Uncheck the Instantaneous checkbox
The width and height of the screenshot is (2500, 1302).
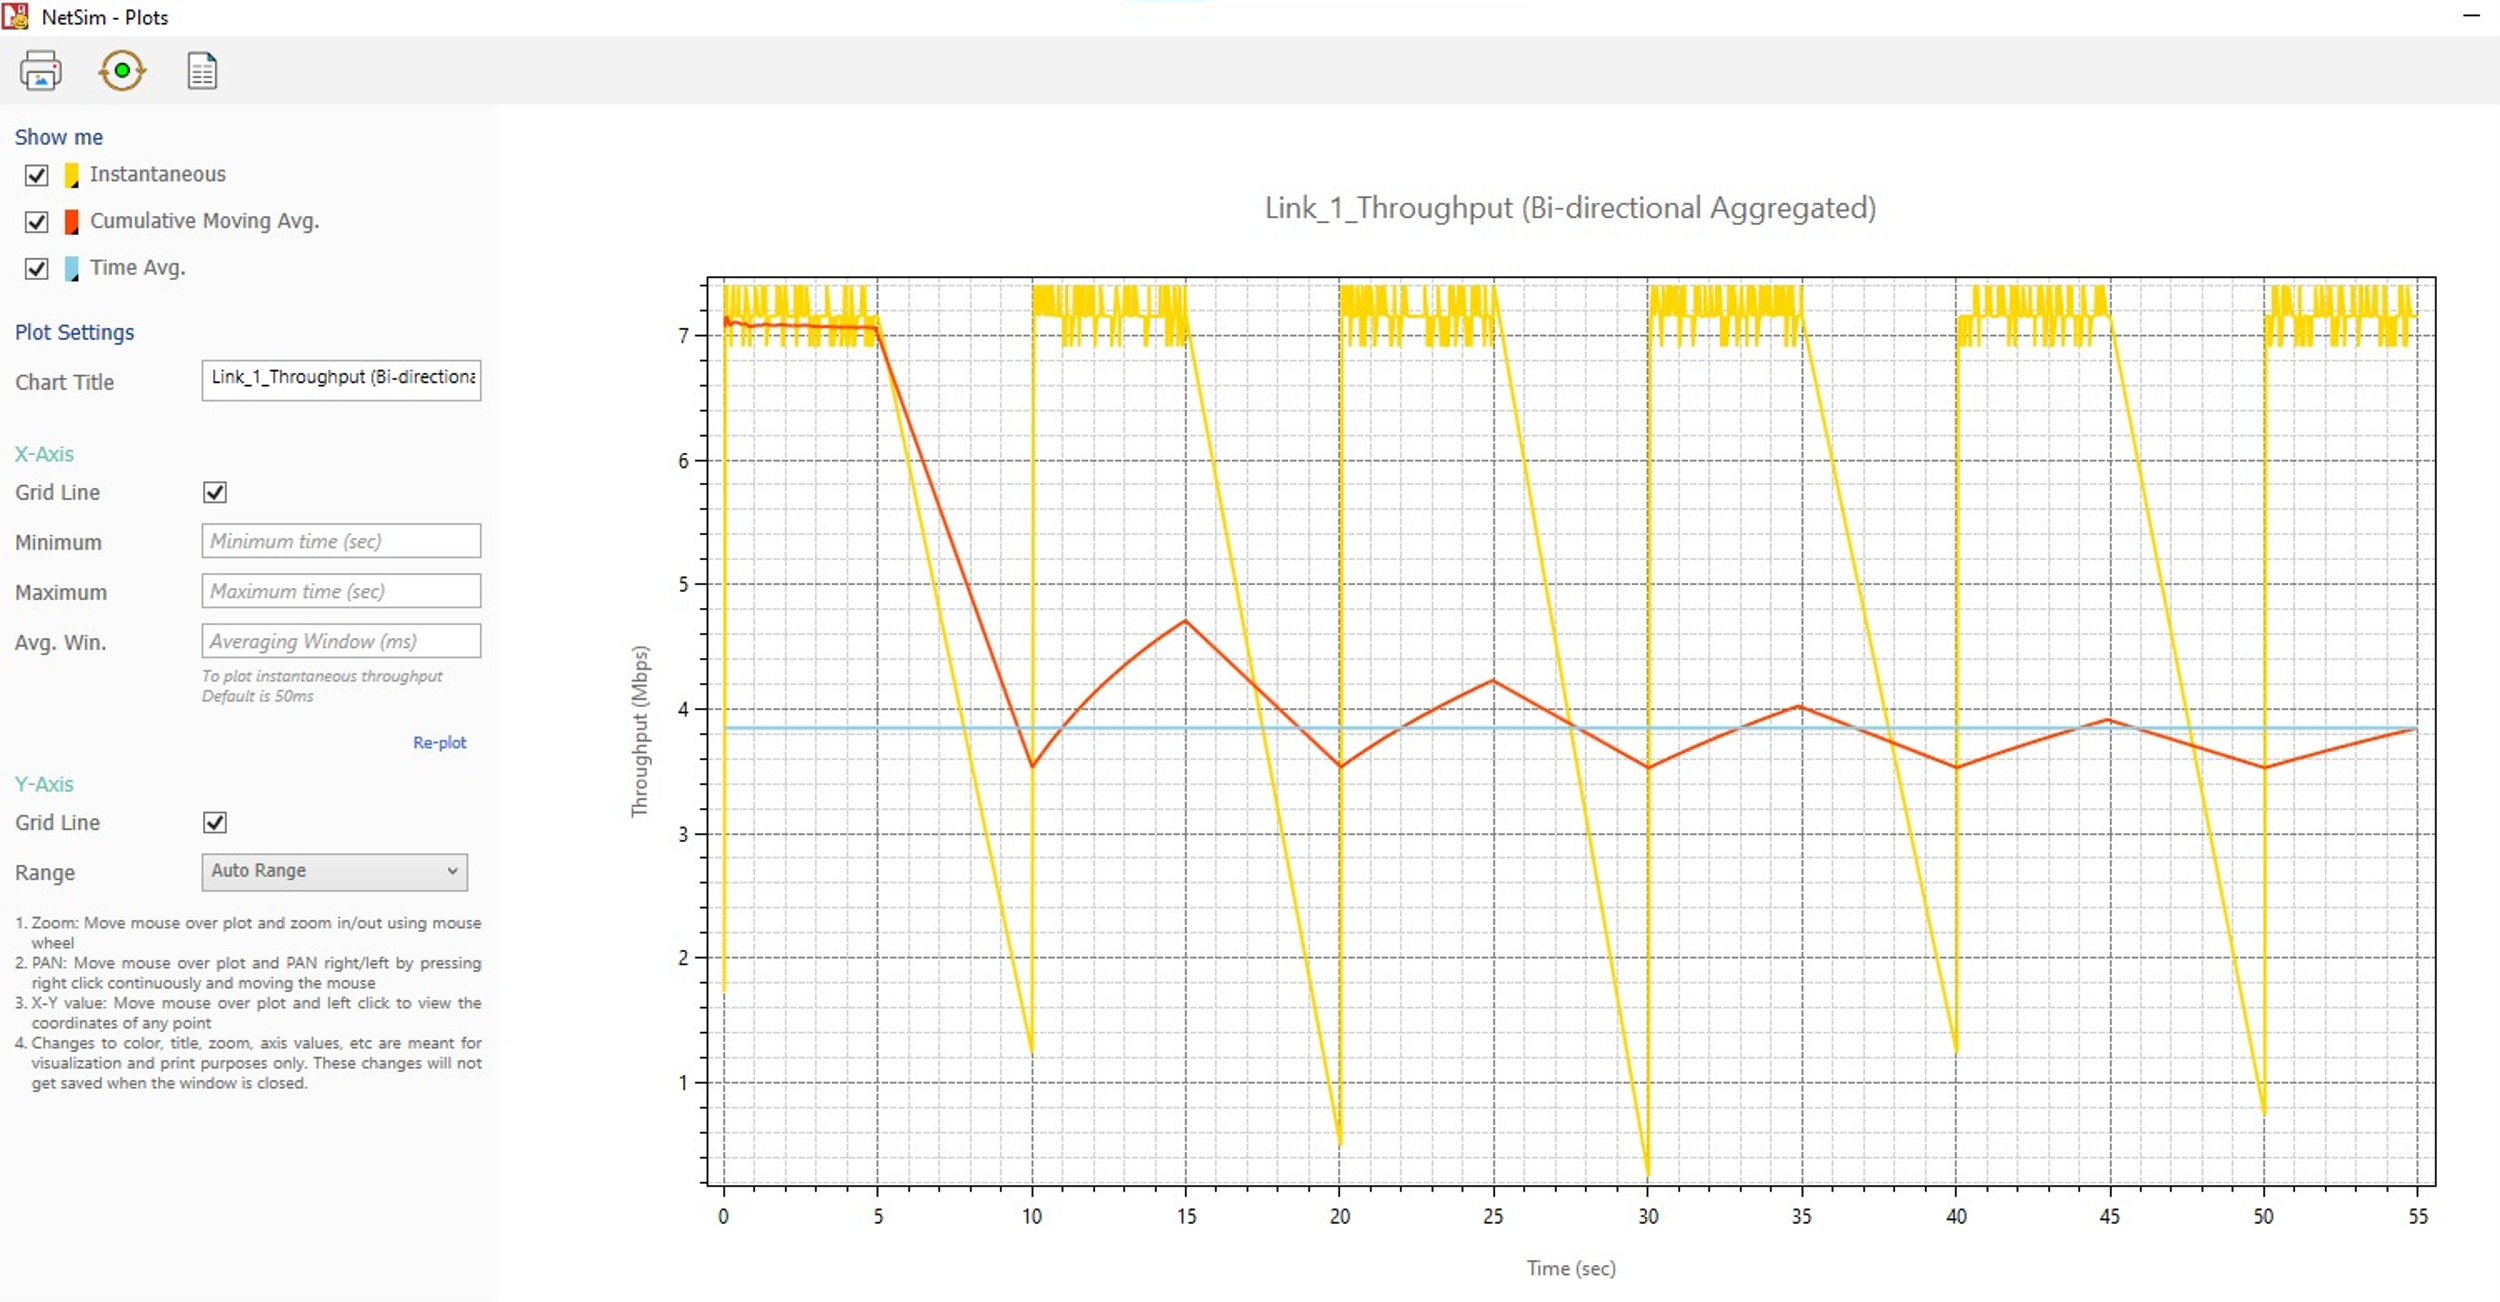click(x=37, y=175)
